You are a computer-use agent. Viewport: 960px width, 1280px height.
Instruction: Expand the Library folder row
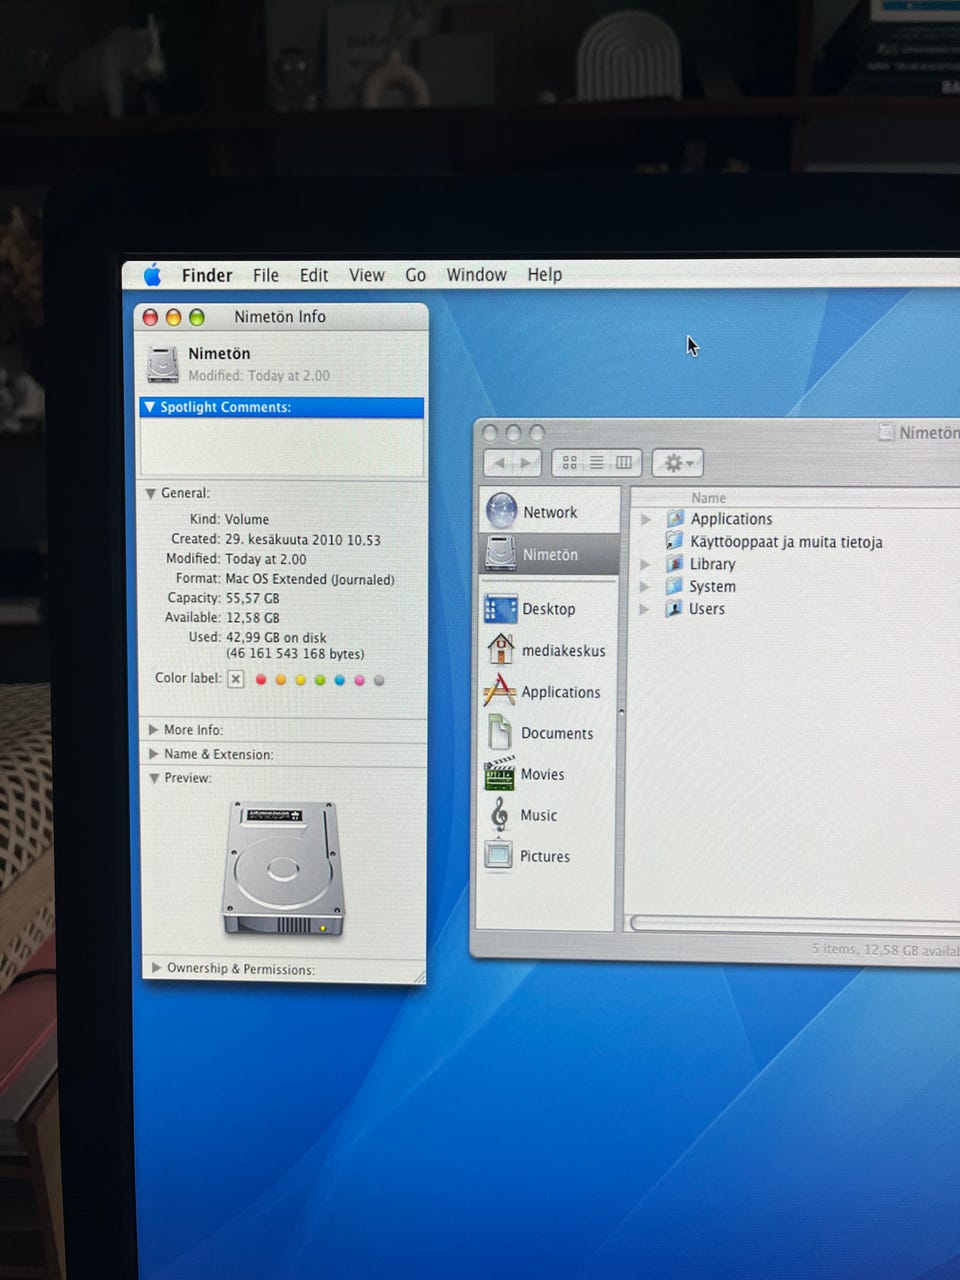(x=645, y=564)
